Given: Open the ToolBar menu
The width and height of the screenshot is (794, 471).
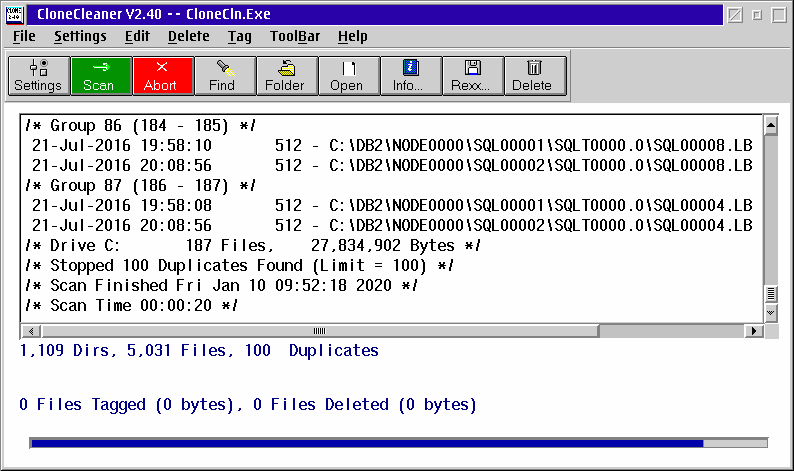Looking at the screenshot, I should pyautogui.click(x=295, y=36).
